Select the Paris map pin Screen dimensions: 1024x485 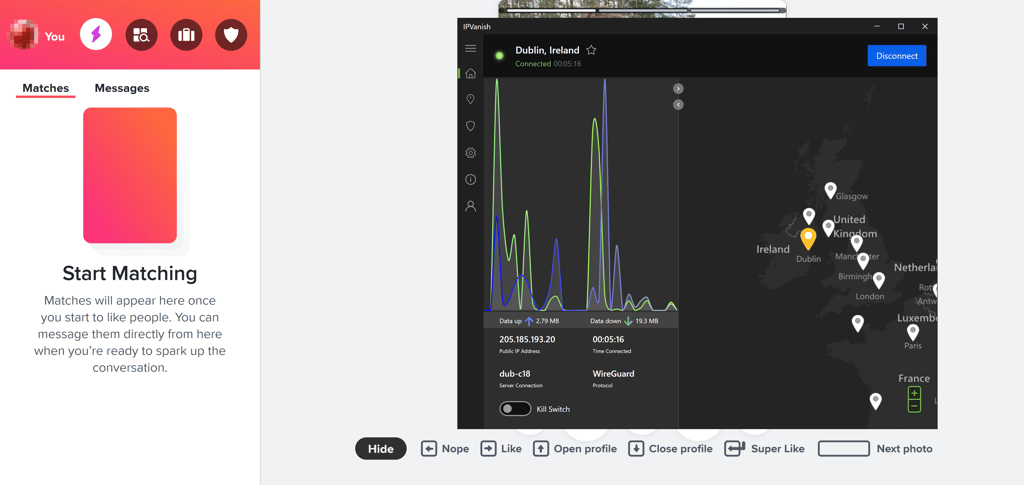913,332
